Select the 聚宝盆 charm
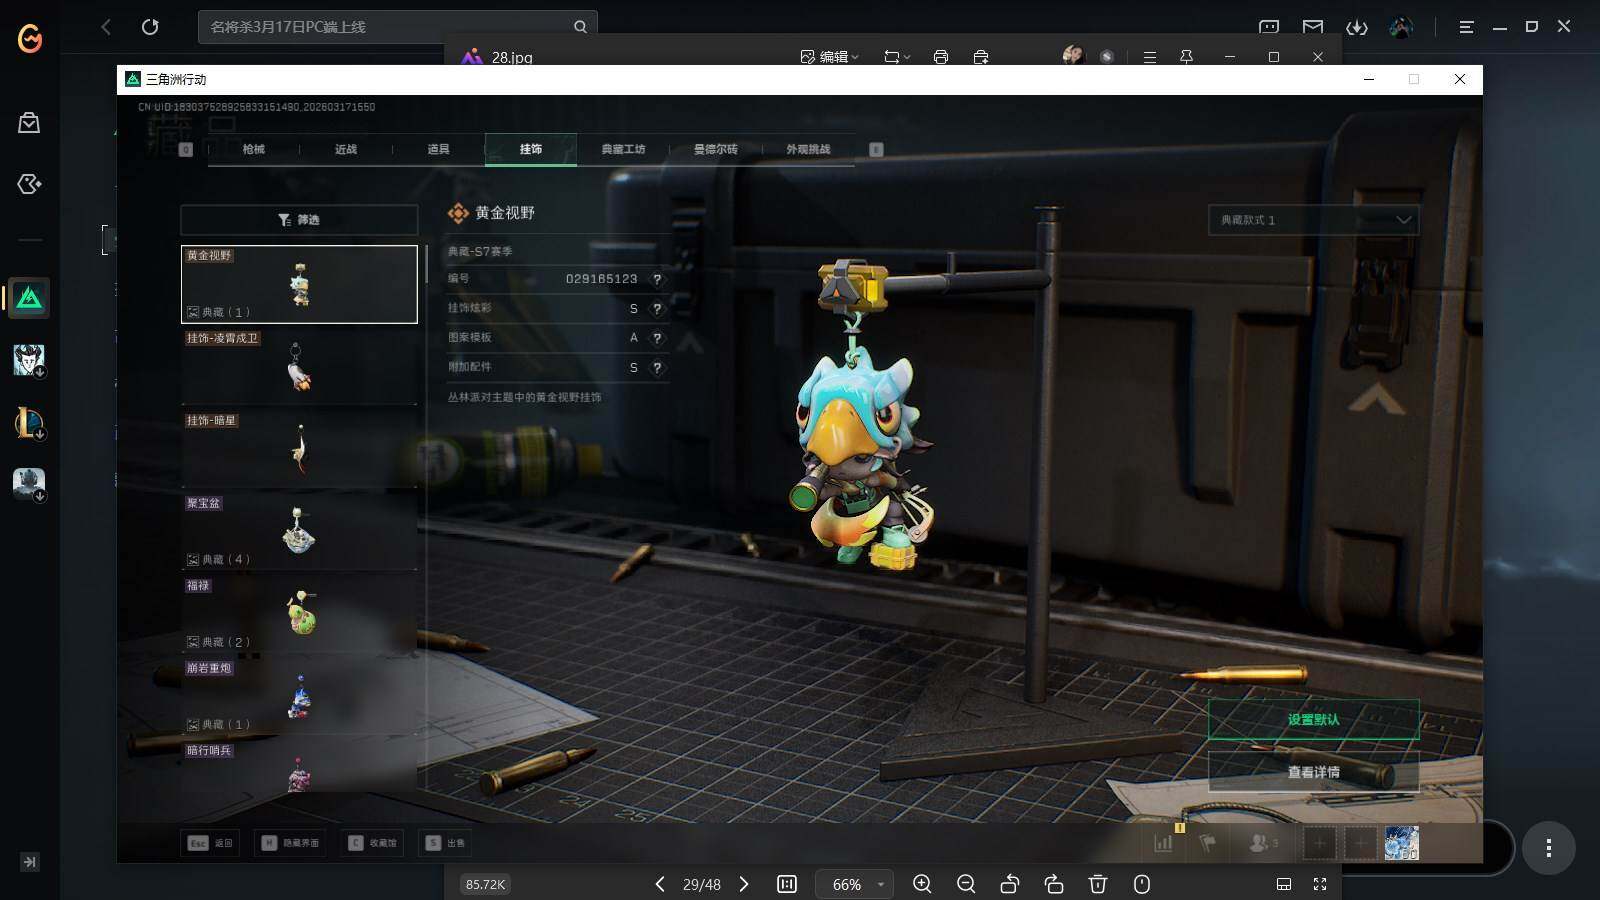This screenshot has width=1600, height=900. tap(299, 531)
